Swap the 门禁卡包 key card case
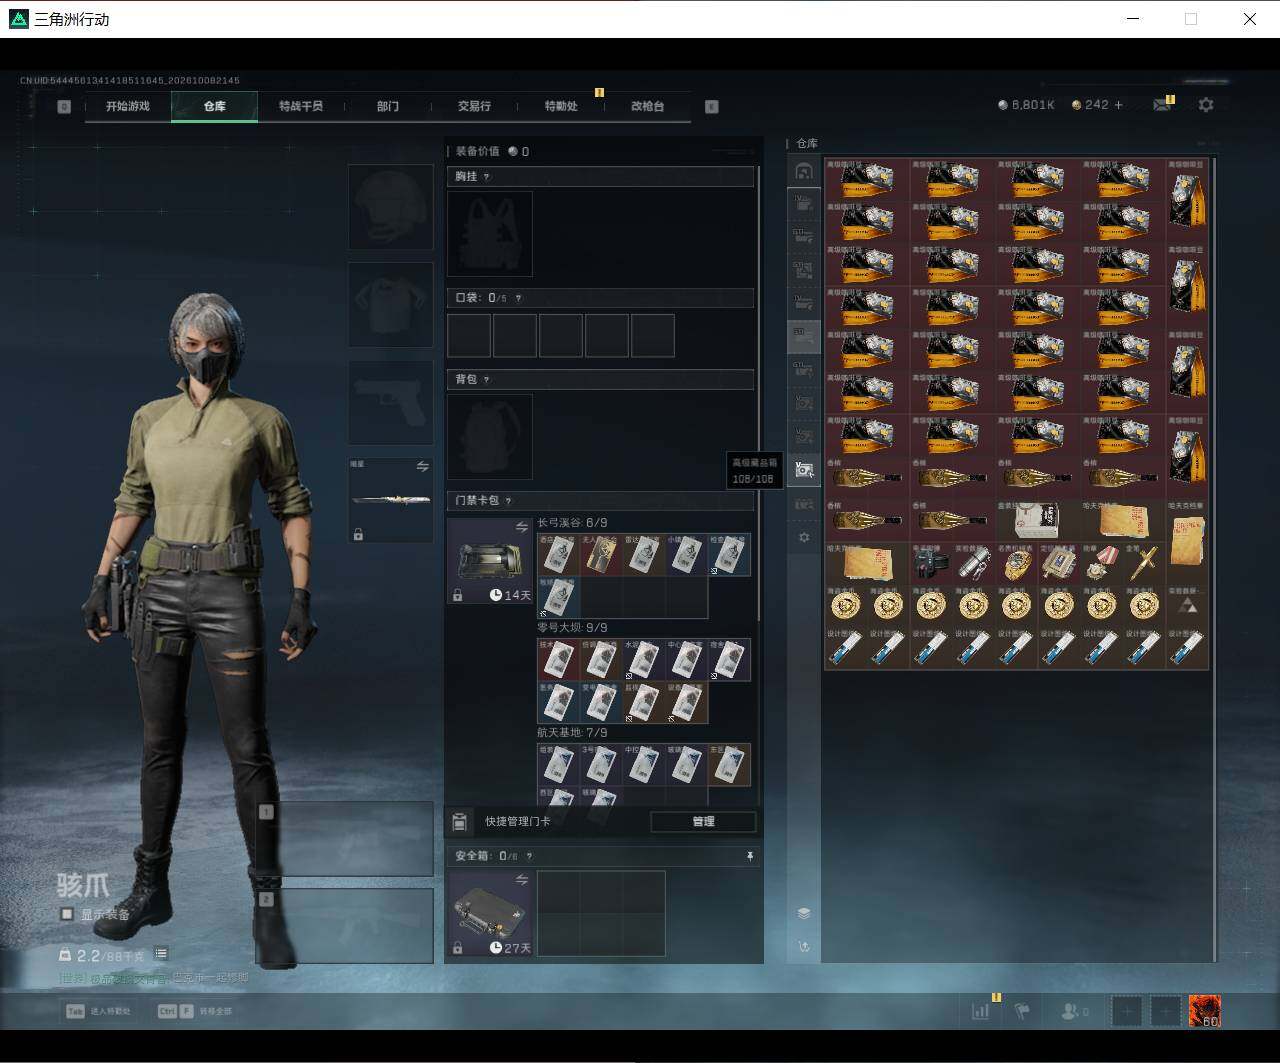The image size is (1280, 1063). [x=521, y=527]
